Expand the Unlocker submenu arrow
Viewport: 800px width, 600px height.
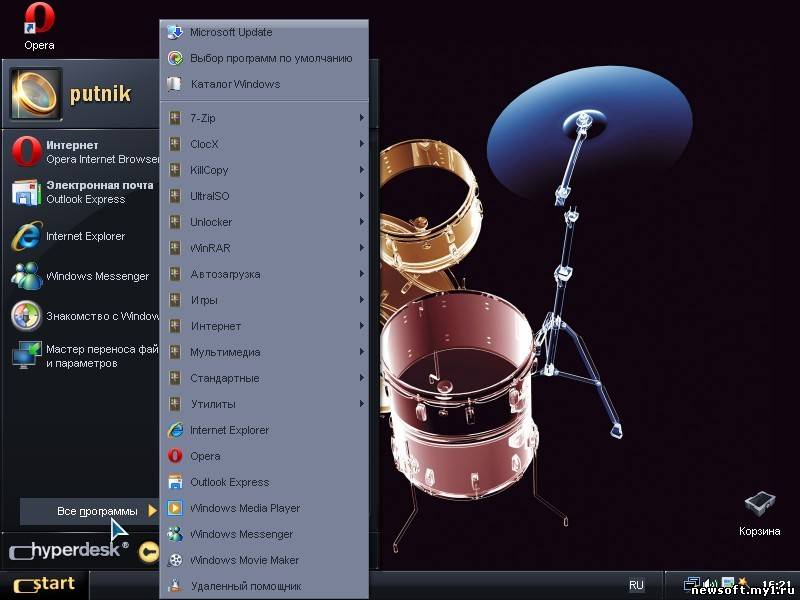(361, 221)
